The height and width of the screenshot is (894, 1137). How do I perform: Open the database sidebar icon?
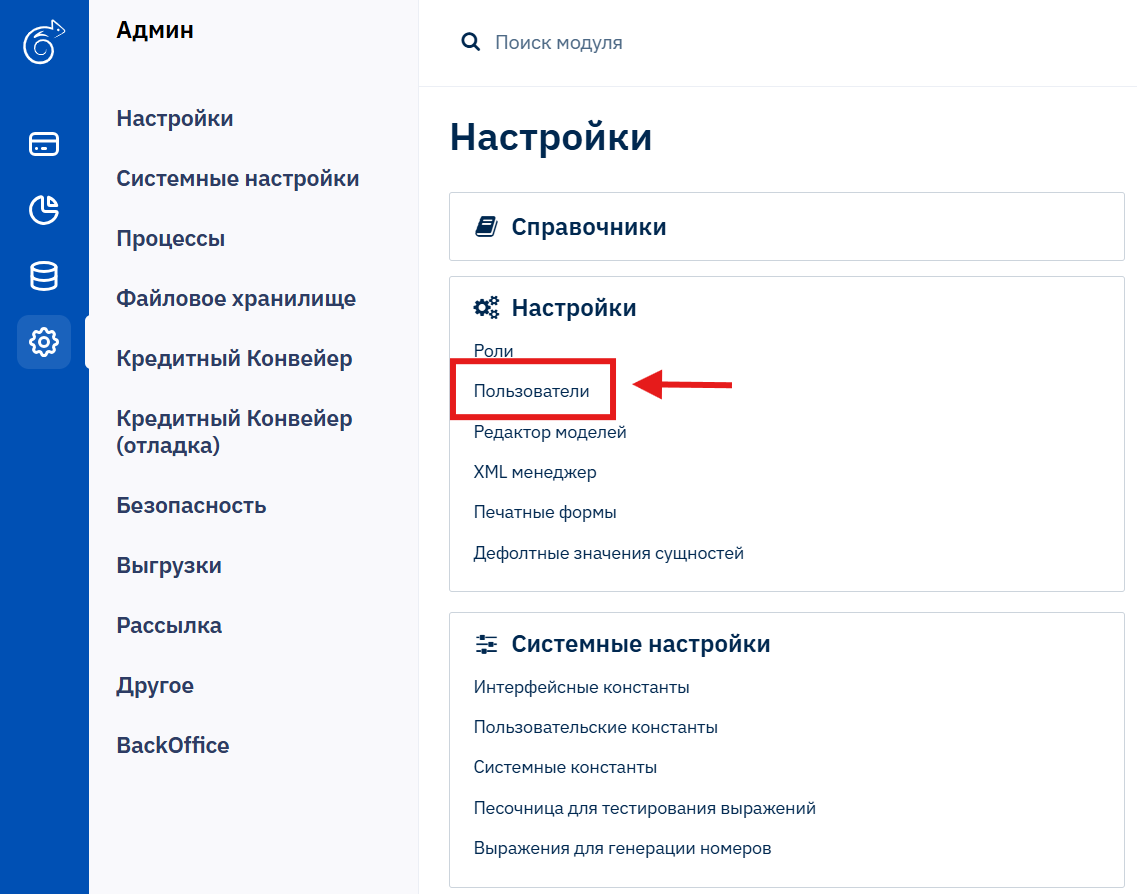point(44,276)
